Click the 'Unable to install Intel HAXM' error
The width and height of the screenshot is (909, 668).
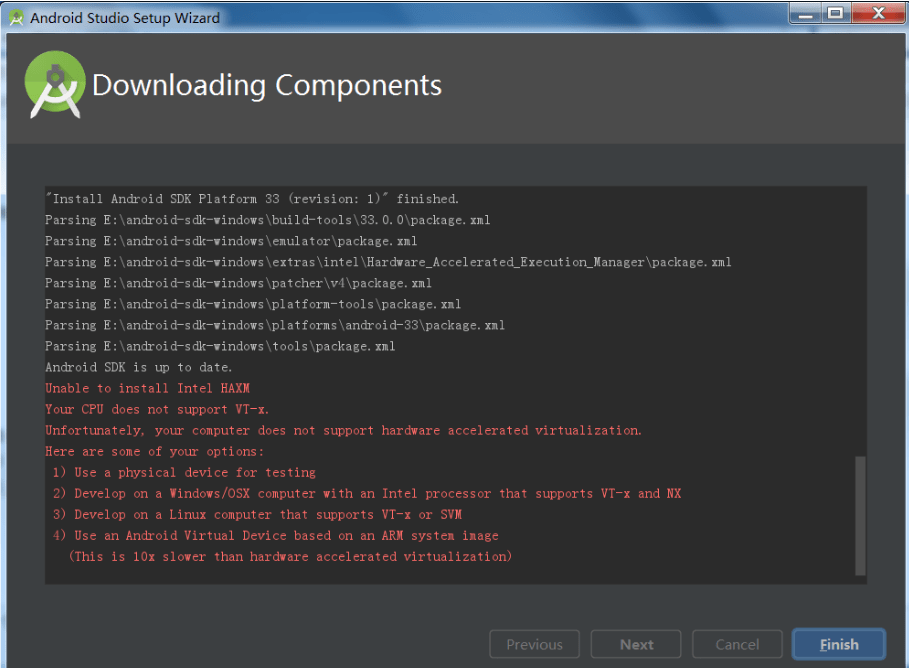[x=147, y=389]
